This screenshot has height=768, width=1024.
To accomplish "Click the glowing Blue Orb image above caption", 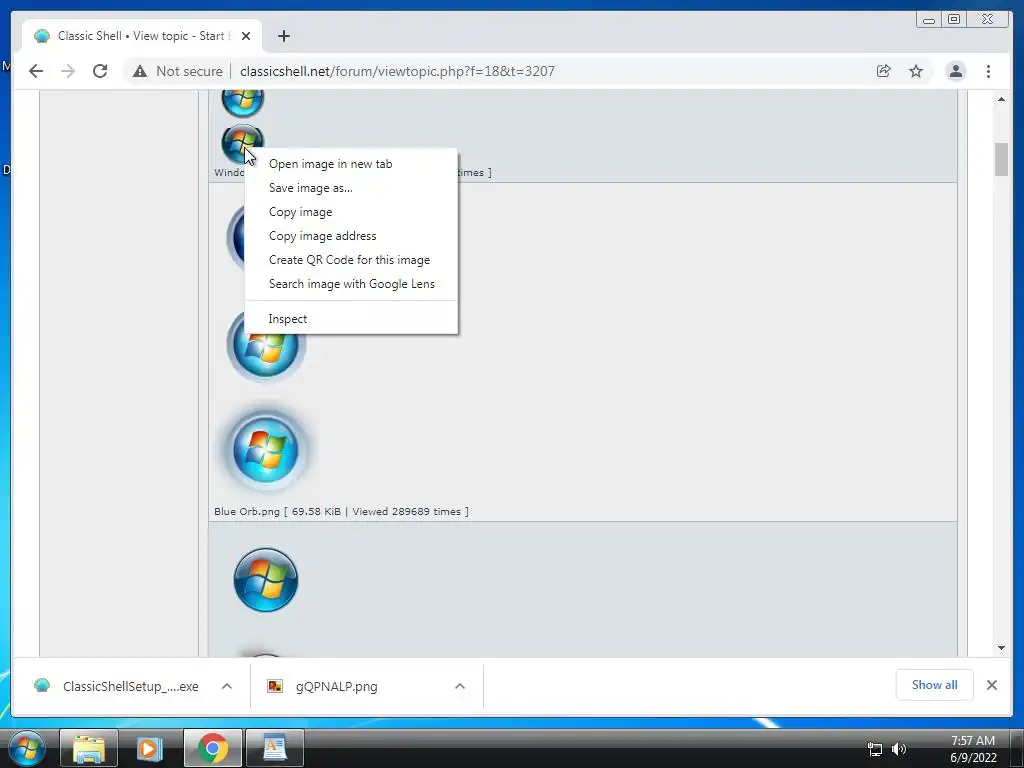I will click(266, 449).
